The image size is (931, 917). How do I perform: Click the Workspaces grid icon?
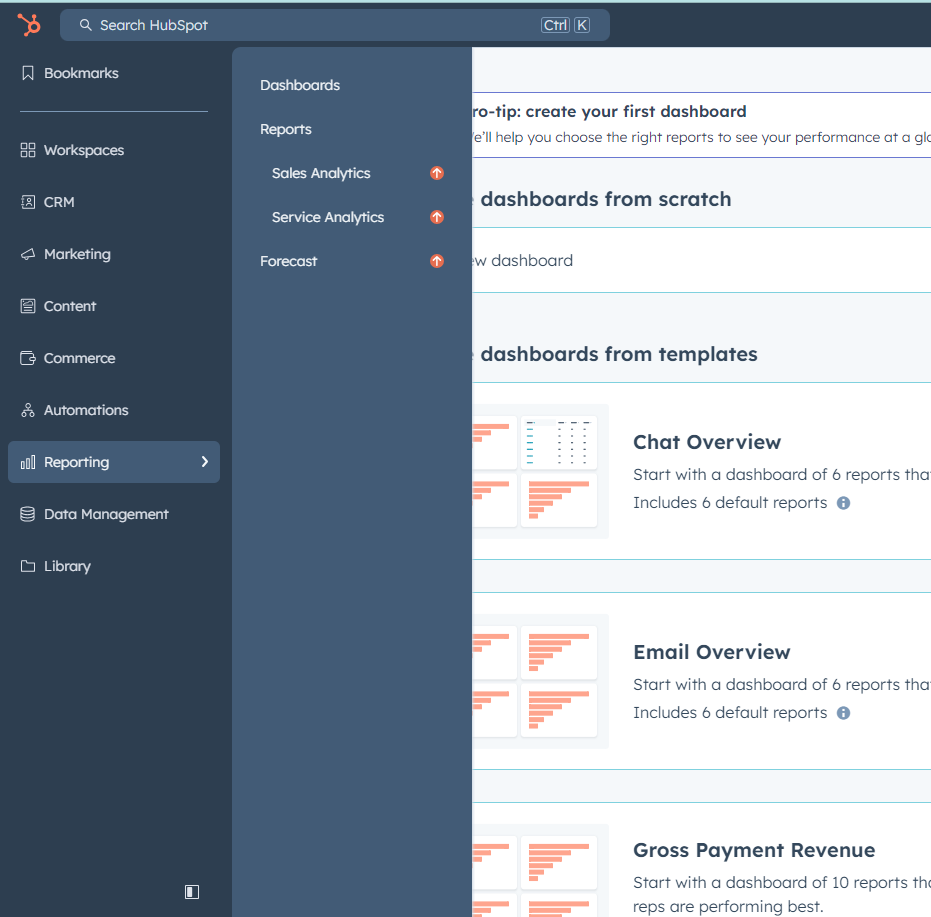27,150
